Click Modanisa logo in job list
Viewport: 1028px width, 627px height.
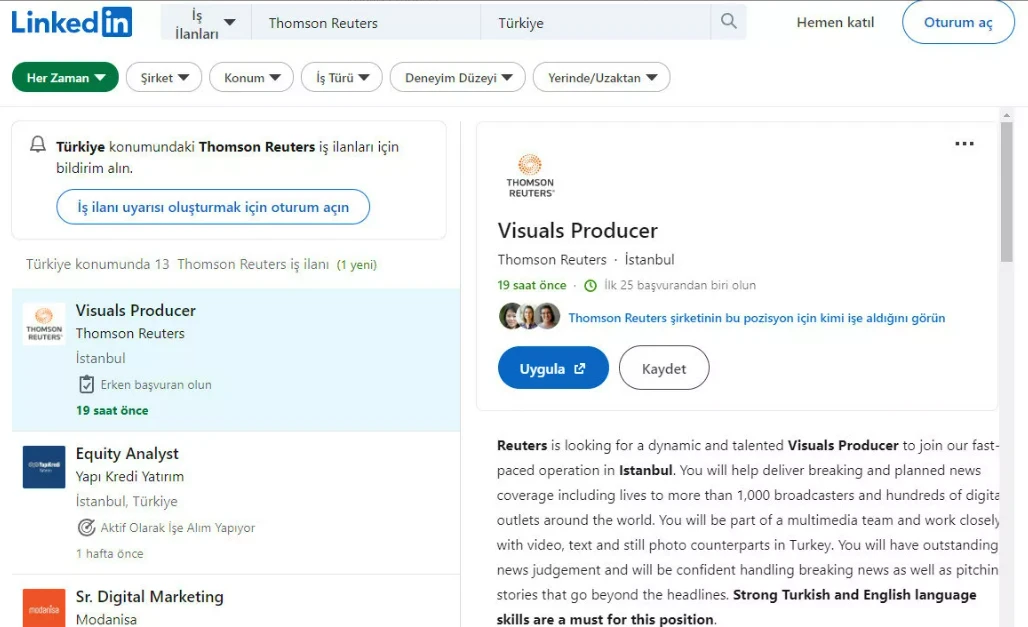(x=44, y=608)
